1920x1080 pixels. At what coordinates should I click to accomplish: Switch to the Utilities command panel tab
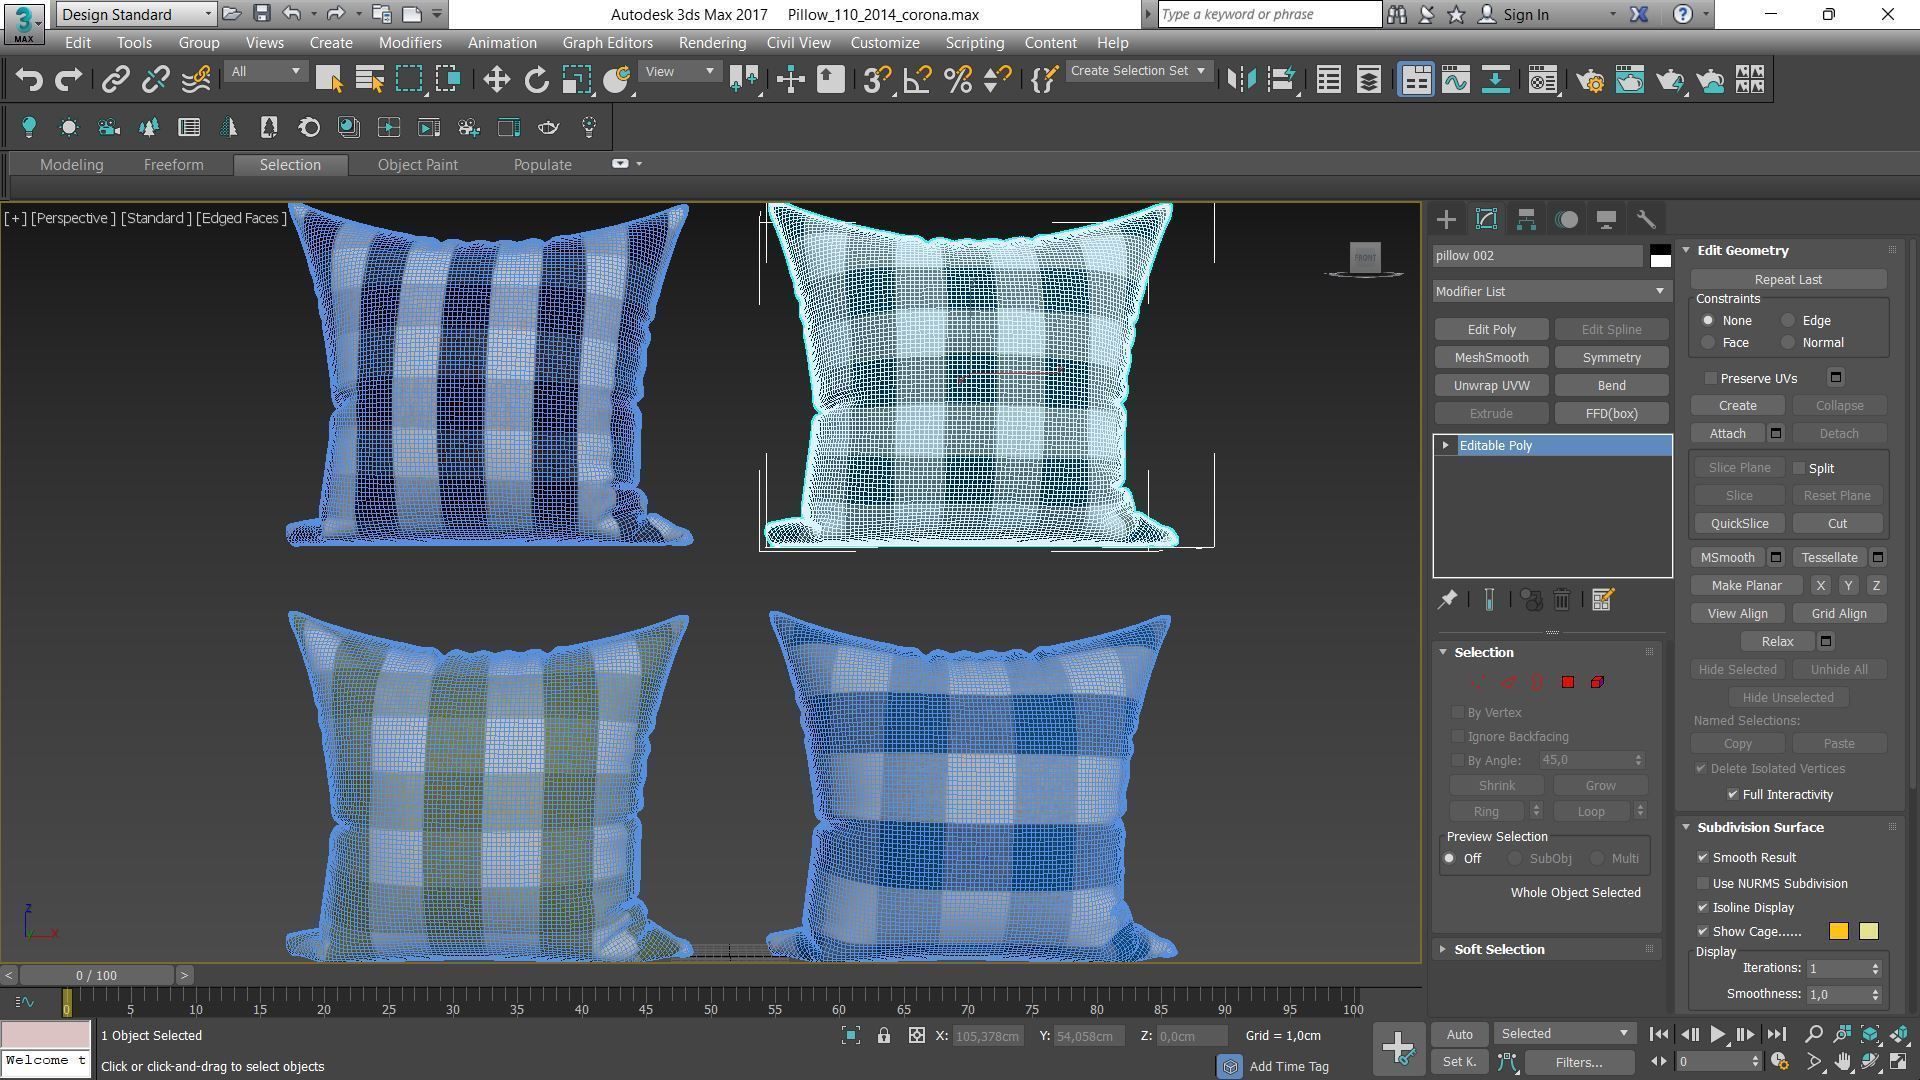[x=1646, y=219]
